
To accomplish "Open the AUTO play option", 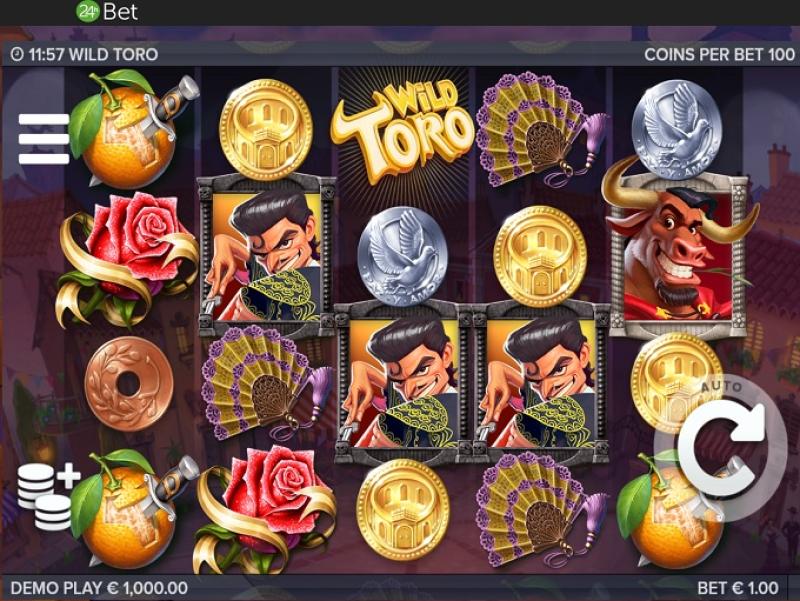I will (x=721, y=387).
